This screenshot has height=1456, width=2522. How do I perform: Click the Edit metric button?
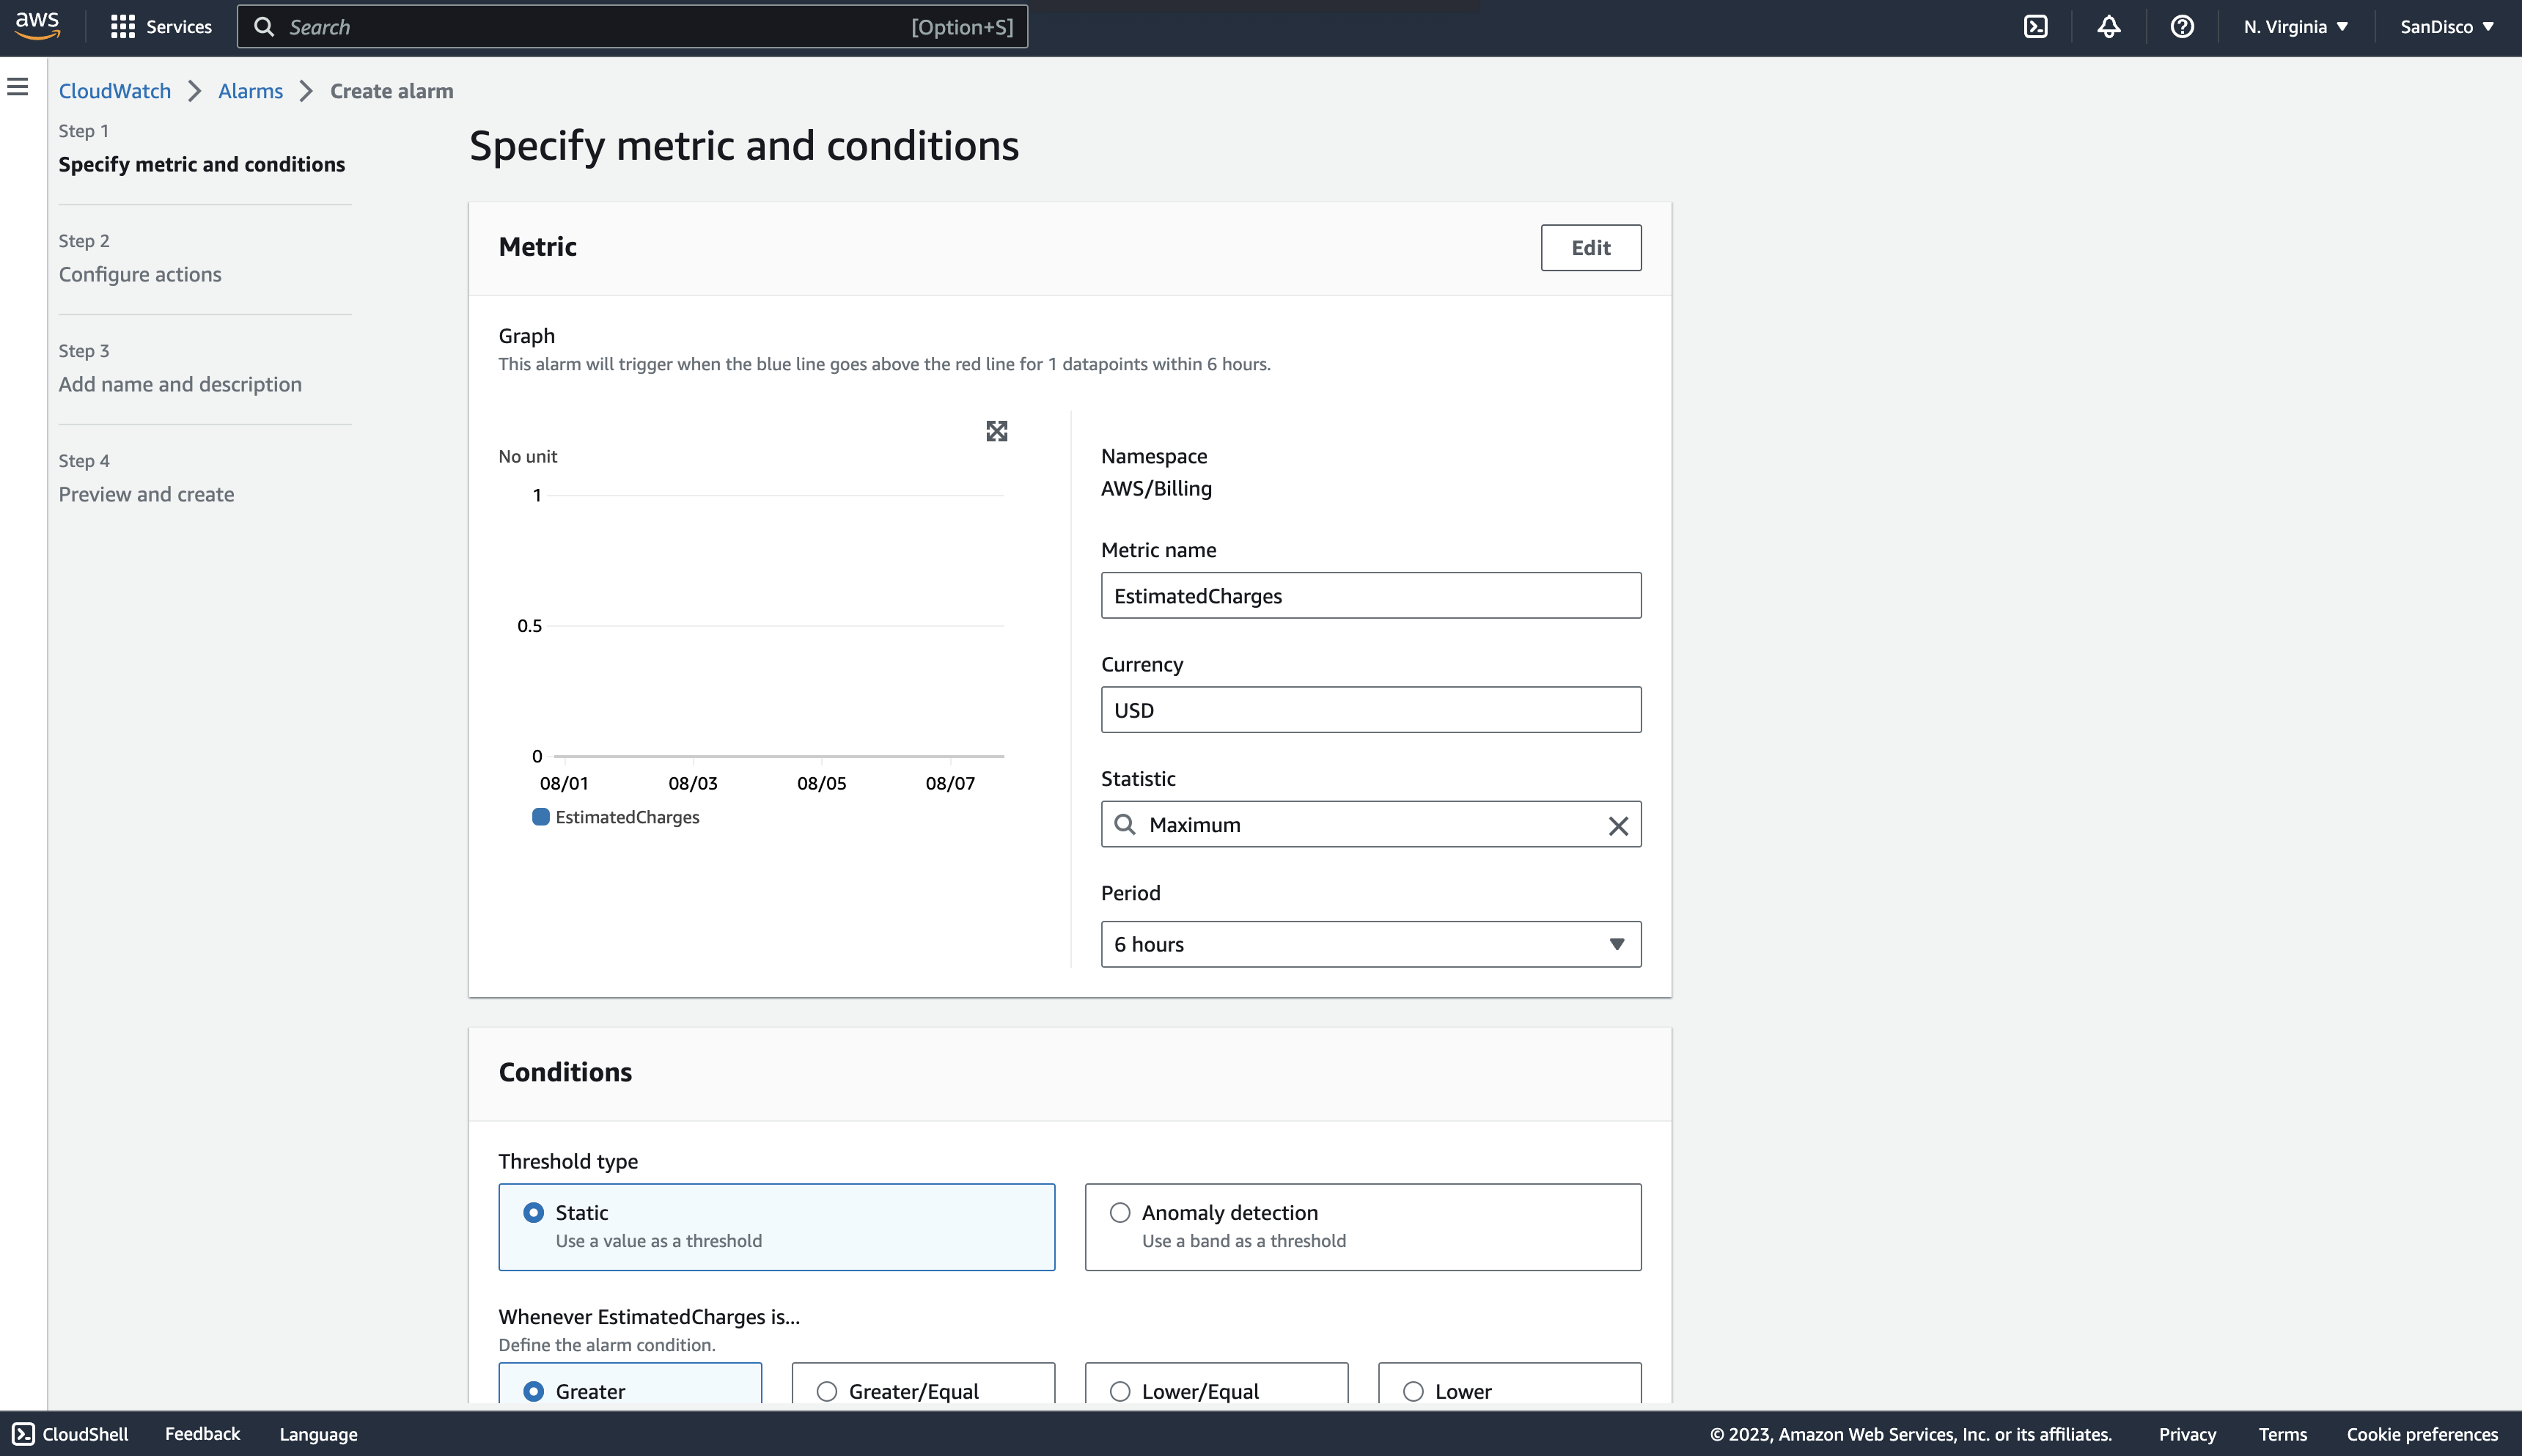point(1590,248)
